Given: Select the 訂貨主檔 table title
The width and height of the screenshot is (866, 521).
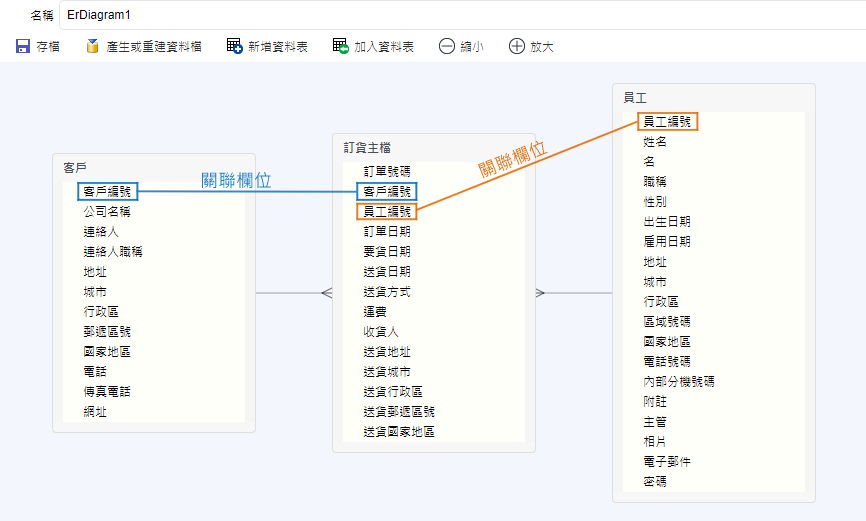Looking at the screenshot, I should pyautogui.click(x=367, y=148).
